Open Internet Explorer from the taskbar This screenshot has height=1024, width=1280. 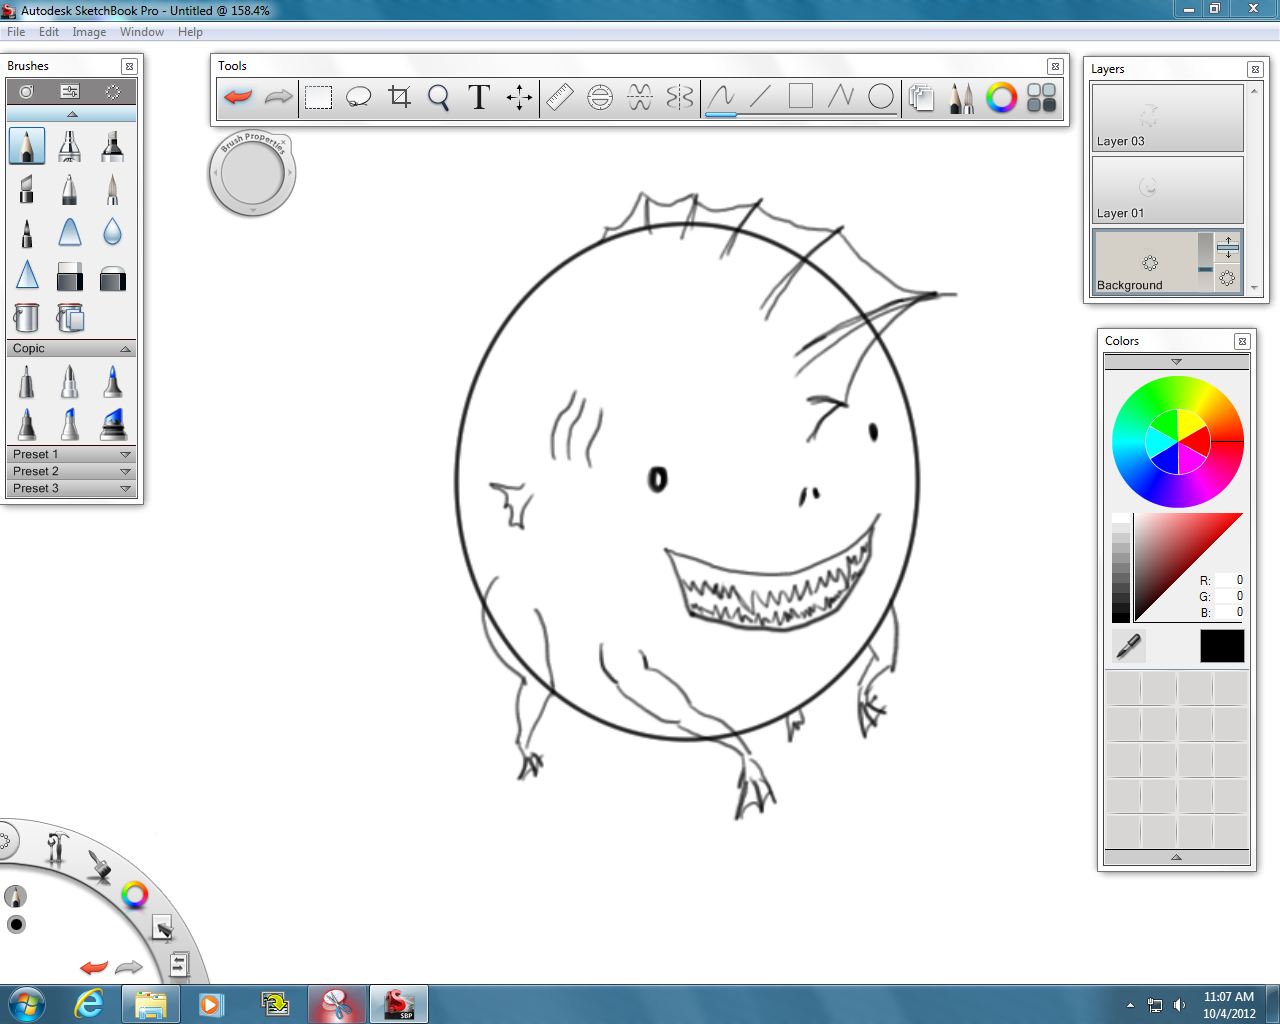click(89, 1004)
